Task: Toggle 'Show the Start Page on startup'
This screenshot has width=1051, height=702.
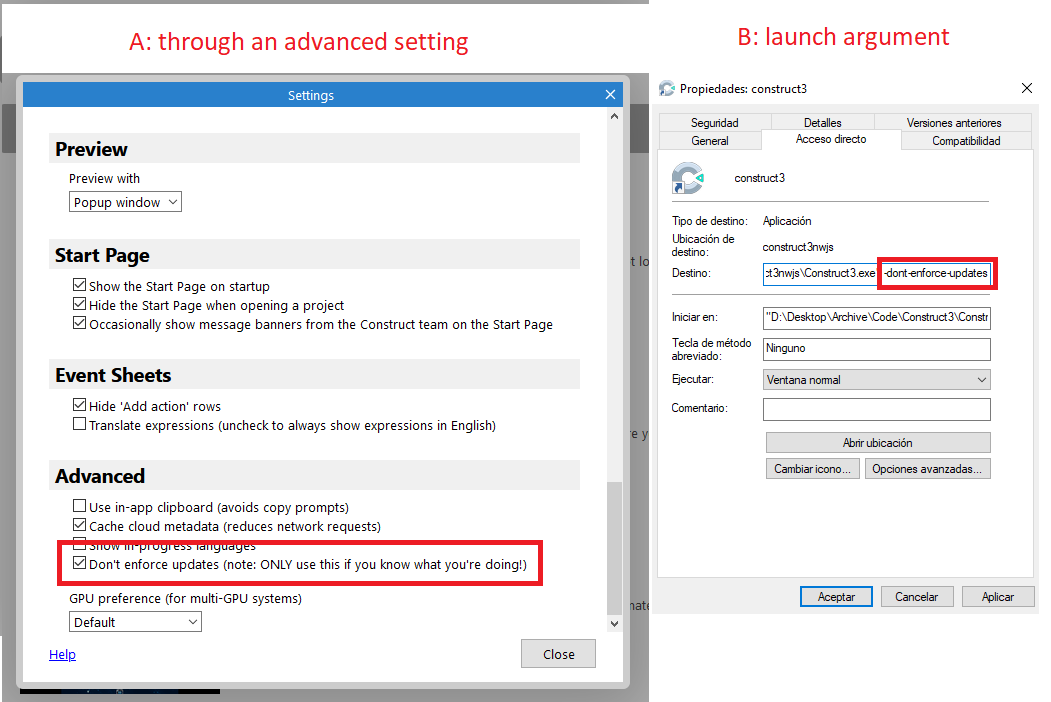Action: [79, 285]
